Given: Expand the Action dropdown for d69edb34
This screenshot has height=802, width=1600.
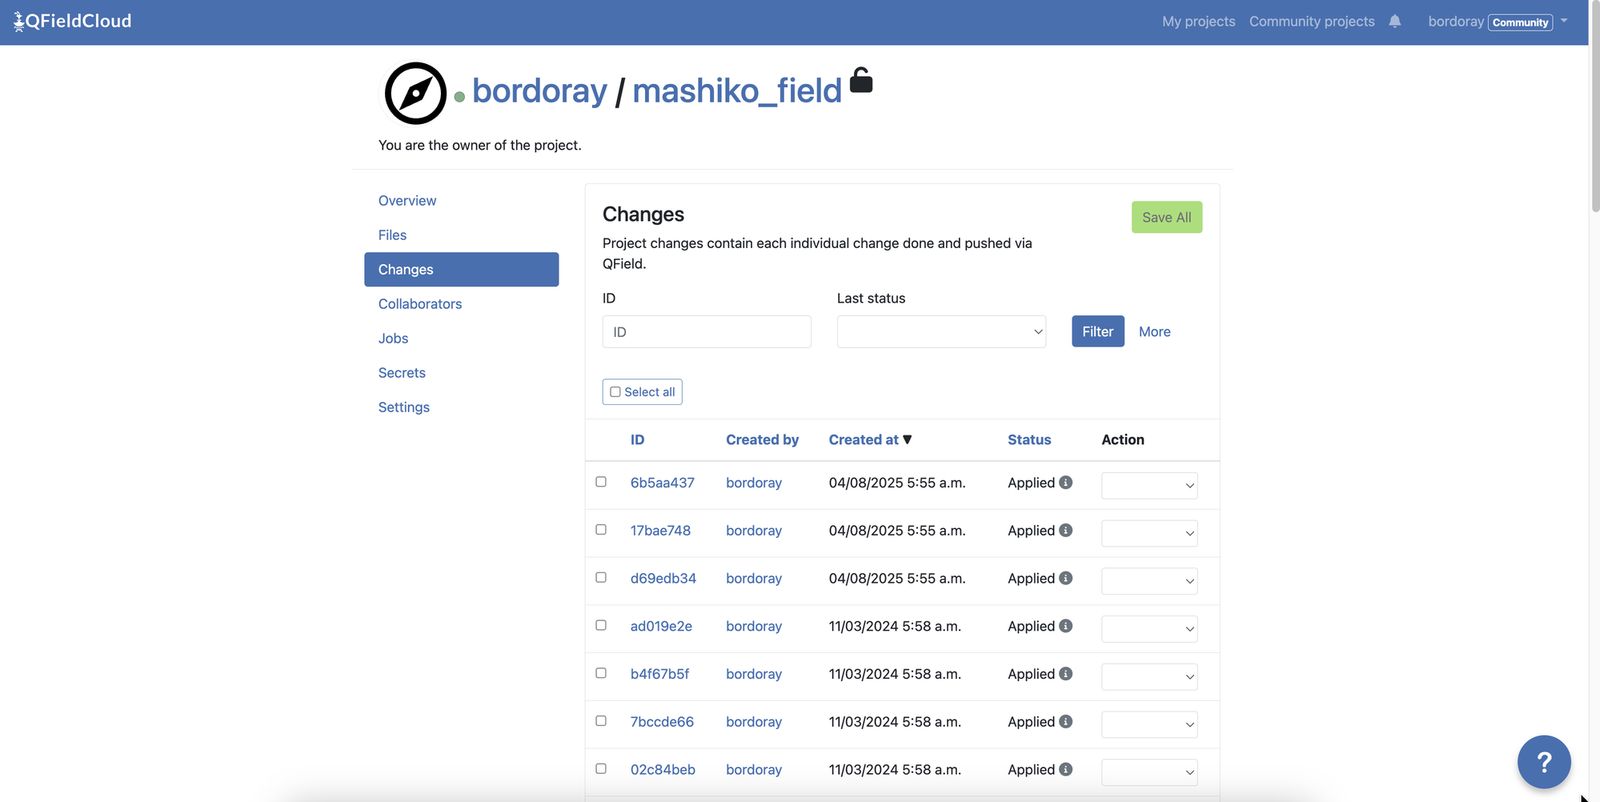Looking at the screenshot, I should pos(1149,581).
